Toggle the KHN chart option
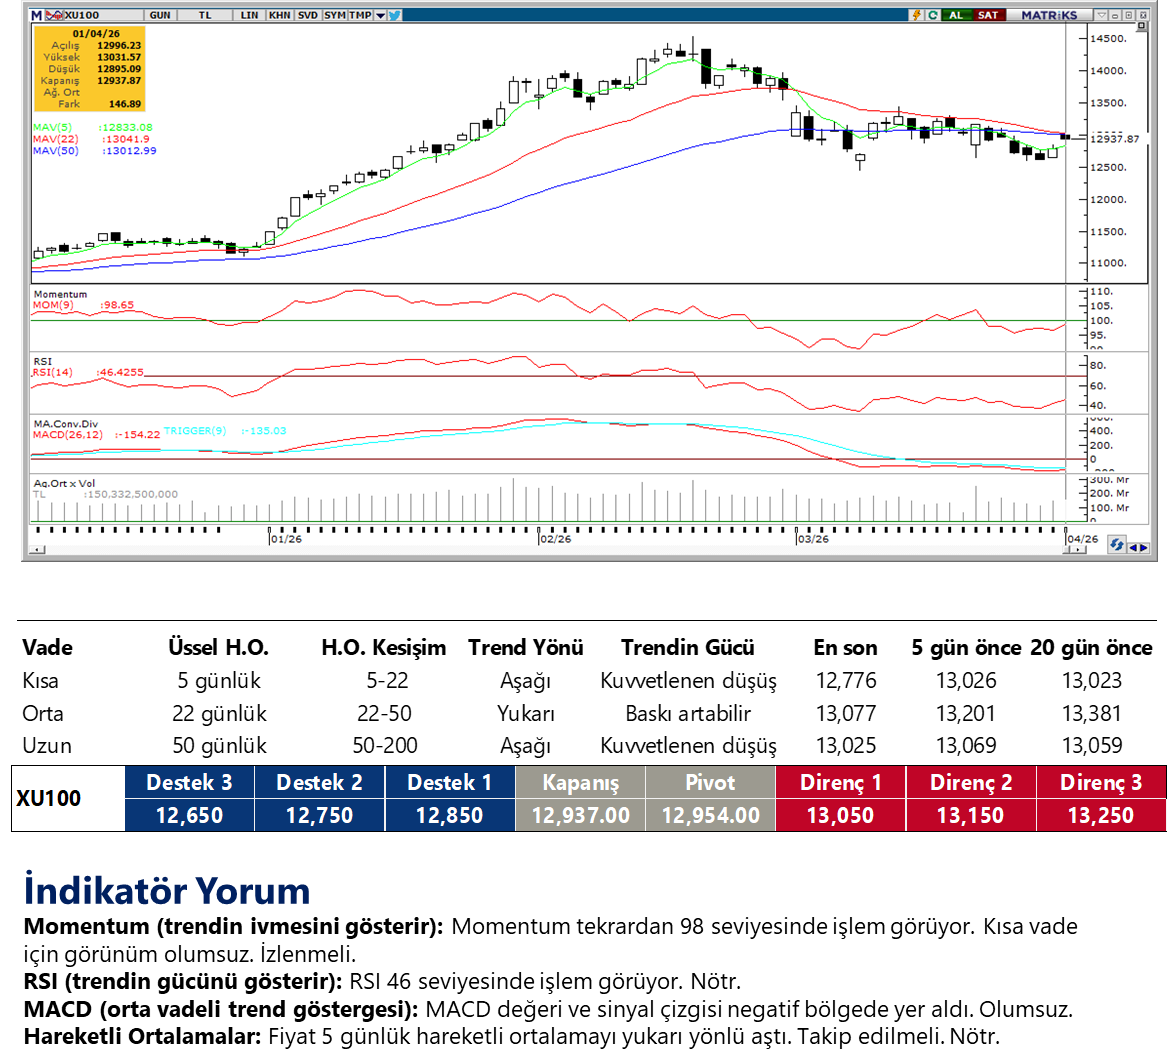 (x=279, y=15)
